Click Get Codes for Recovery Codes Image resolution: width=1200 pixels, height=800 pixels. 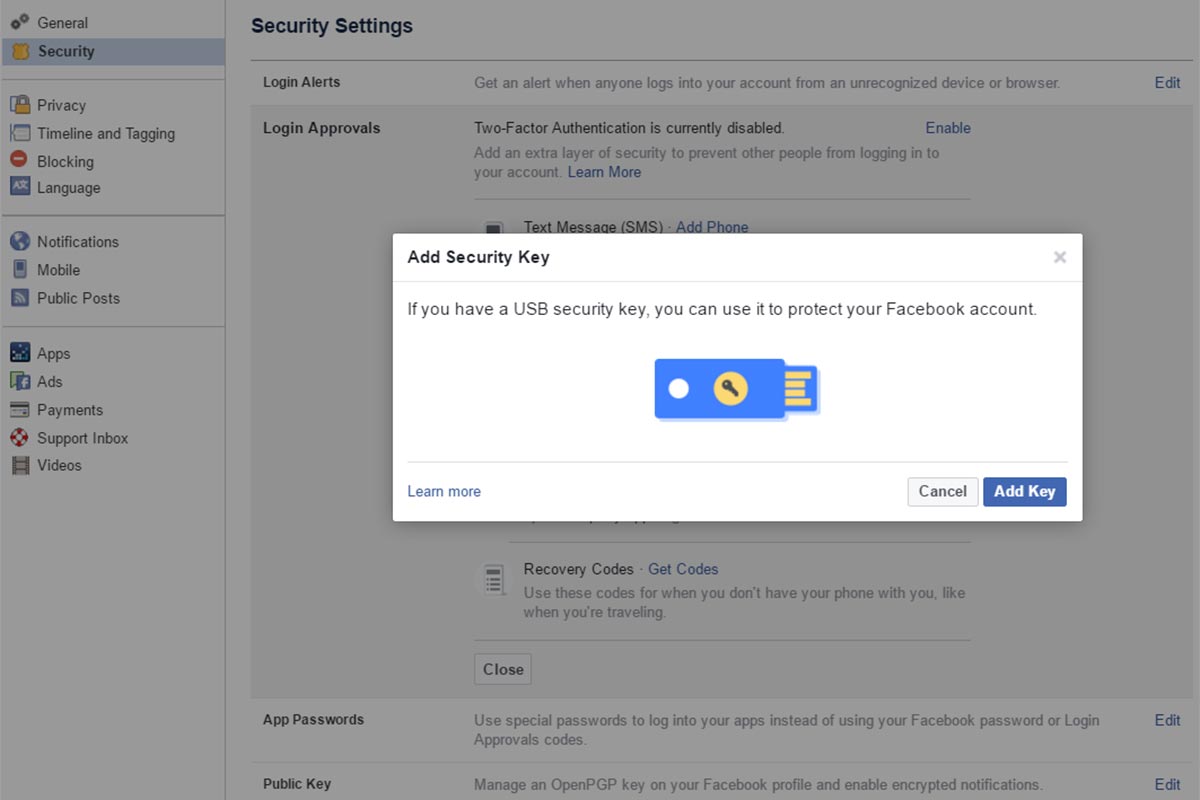click(x=683, y=569)
